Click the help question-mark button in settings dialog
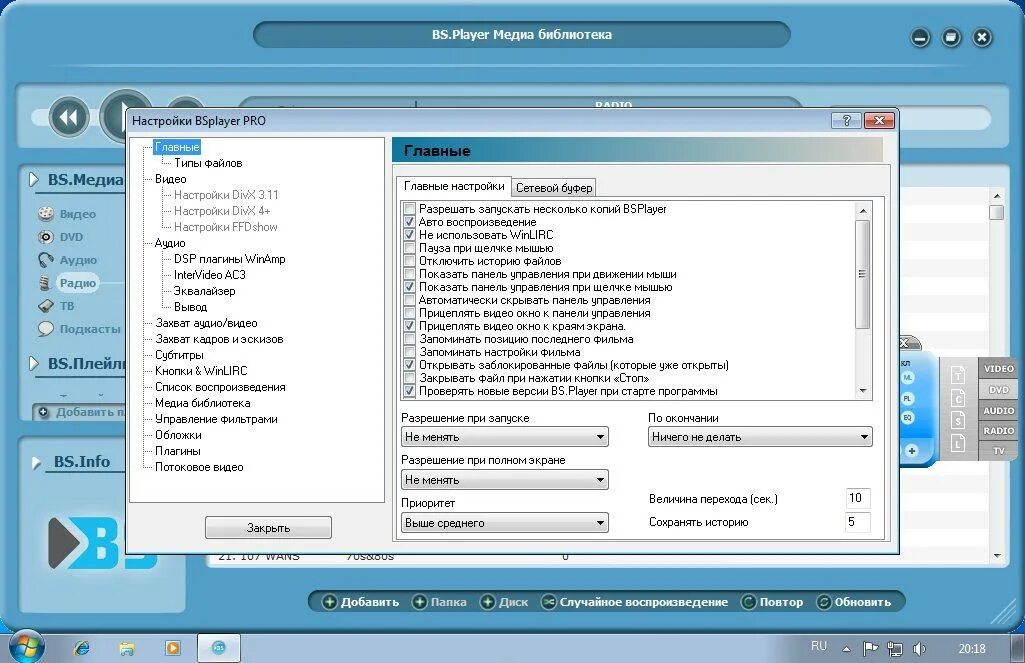This screenshot has height=663, width=1025. (x=847, y=120)
